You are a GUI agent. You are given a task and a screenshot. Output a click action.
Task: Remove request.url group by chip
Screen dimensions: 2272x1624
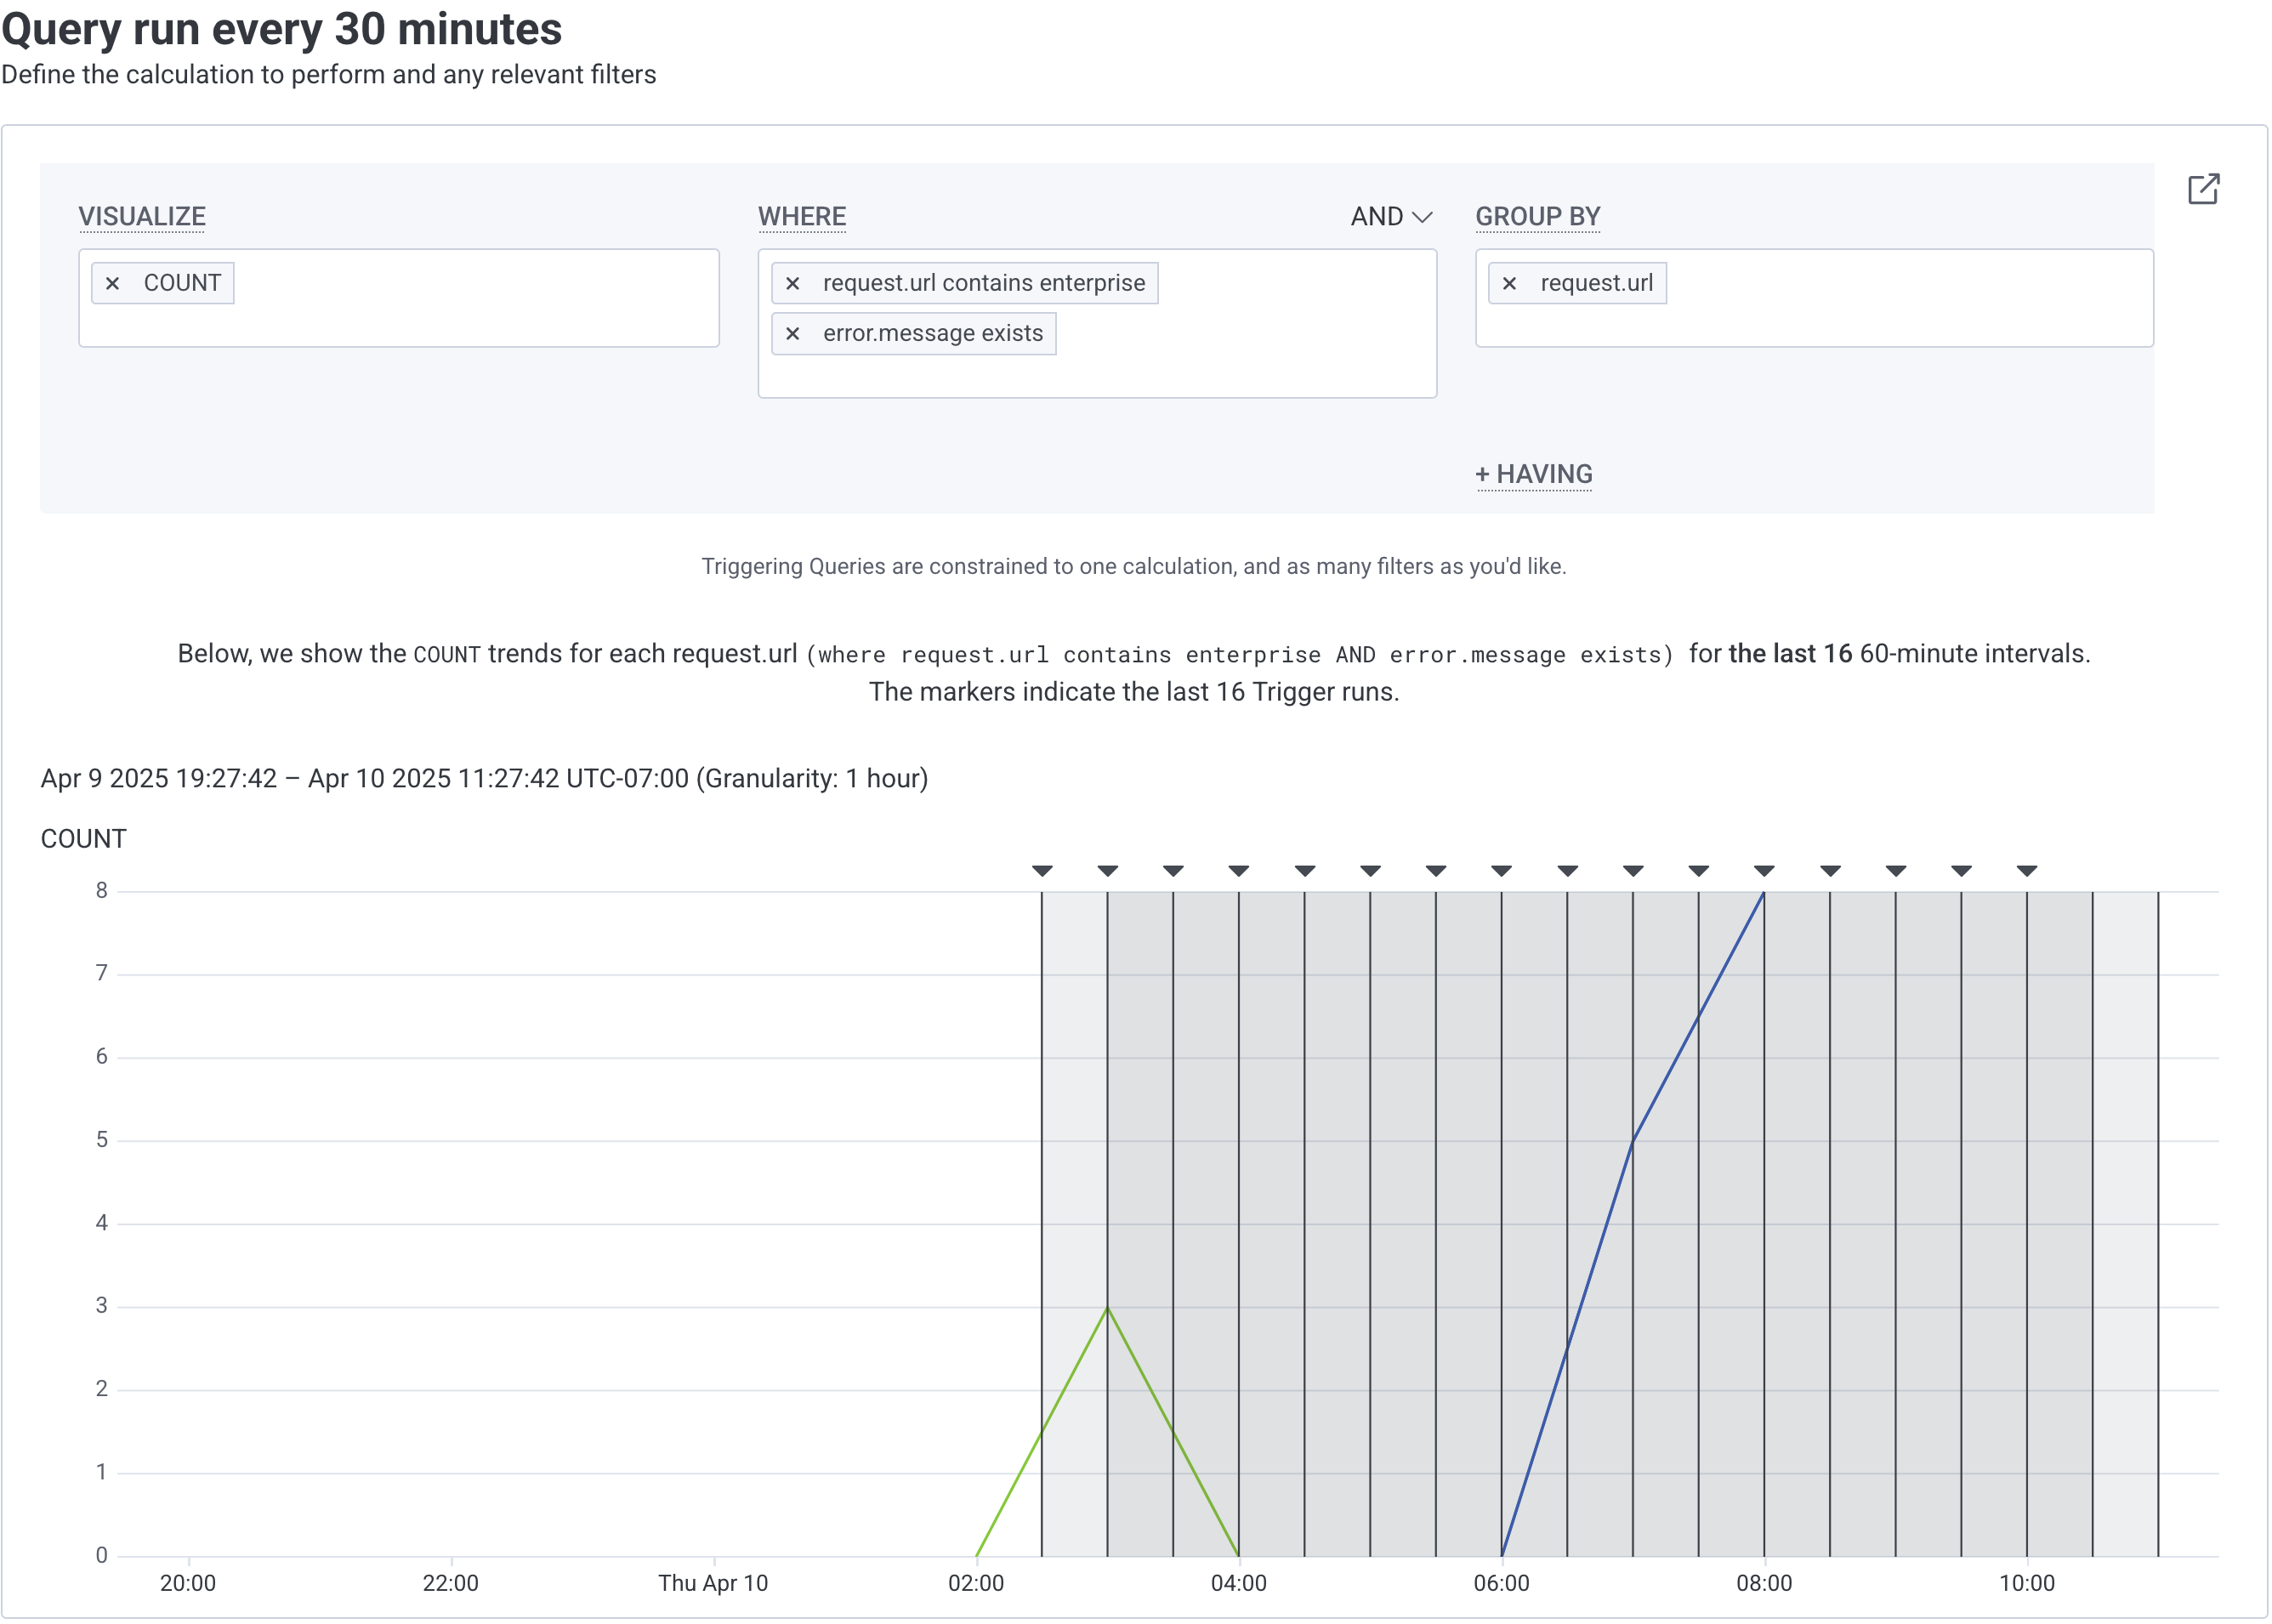1509,284
